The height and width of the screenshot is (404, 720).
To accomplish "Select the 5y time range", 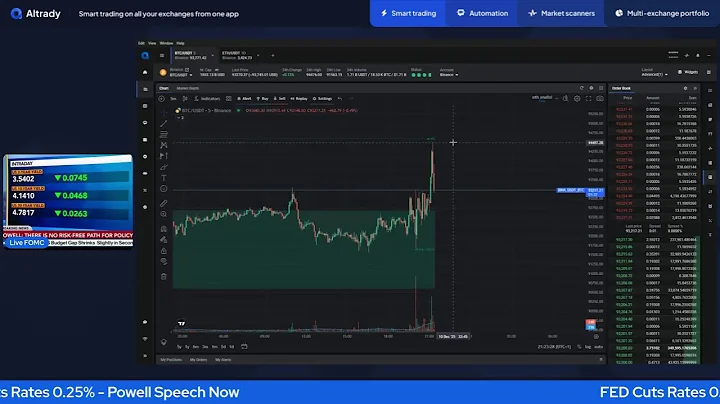I will [x=179, y=347].
